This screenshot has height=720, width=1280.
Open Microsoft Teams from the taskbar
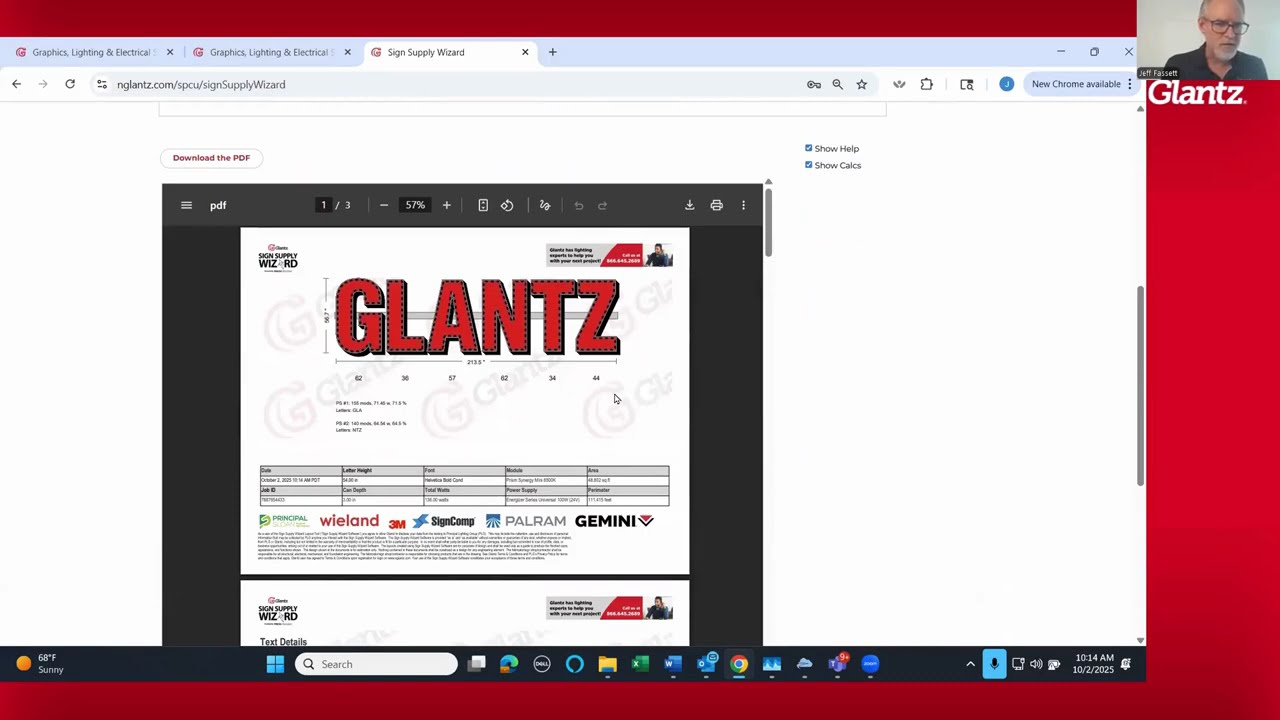tap(837, 664)
